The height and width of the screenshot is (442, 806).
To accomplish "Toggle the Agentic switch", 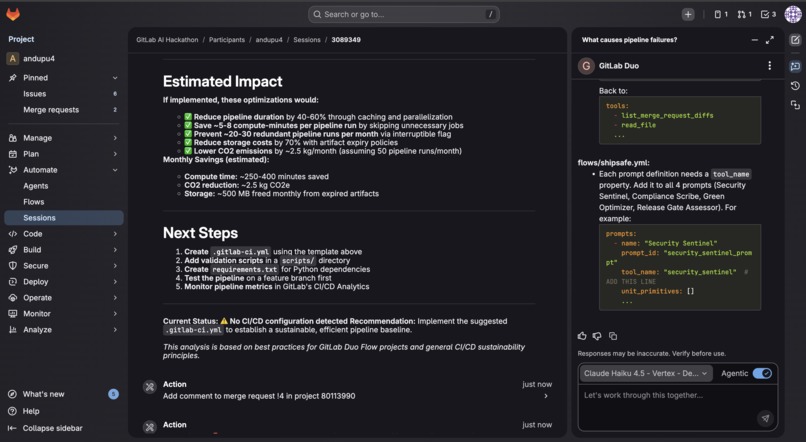I will 762,373.
